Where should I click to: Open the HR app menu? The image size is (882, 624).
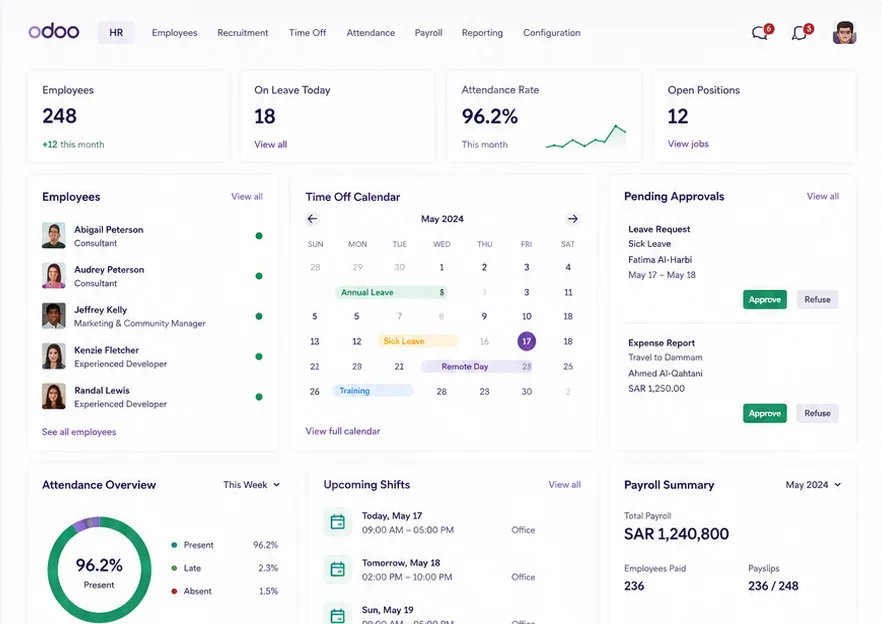point(116,33)
